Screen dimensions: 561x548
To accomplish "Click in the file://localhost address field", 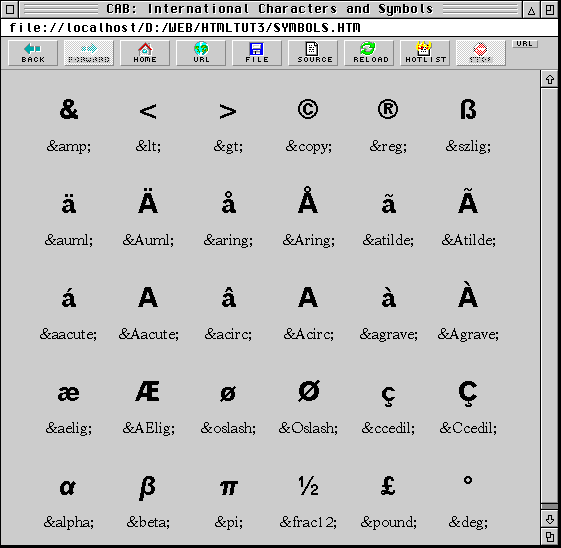I will click(x=279, y=28).
